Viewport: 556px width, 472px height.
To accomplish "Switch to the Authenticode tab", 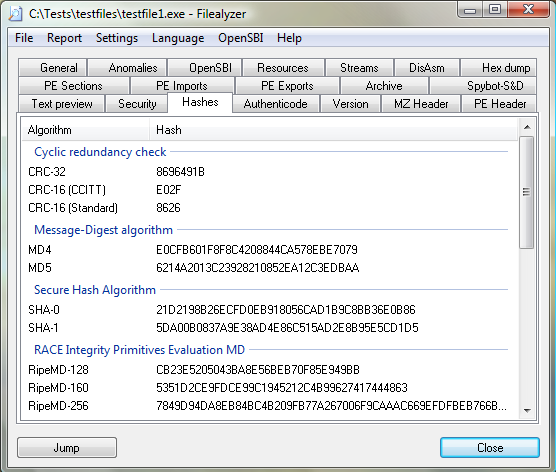I will click(276, 104).
